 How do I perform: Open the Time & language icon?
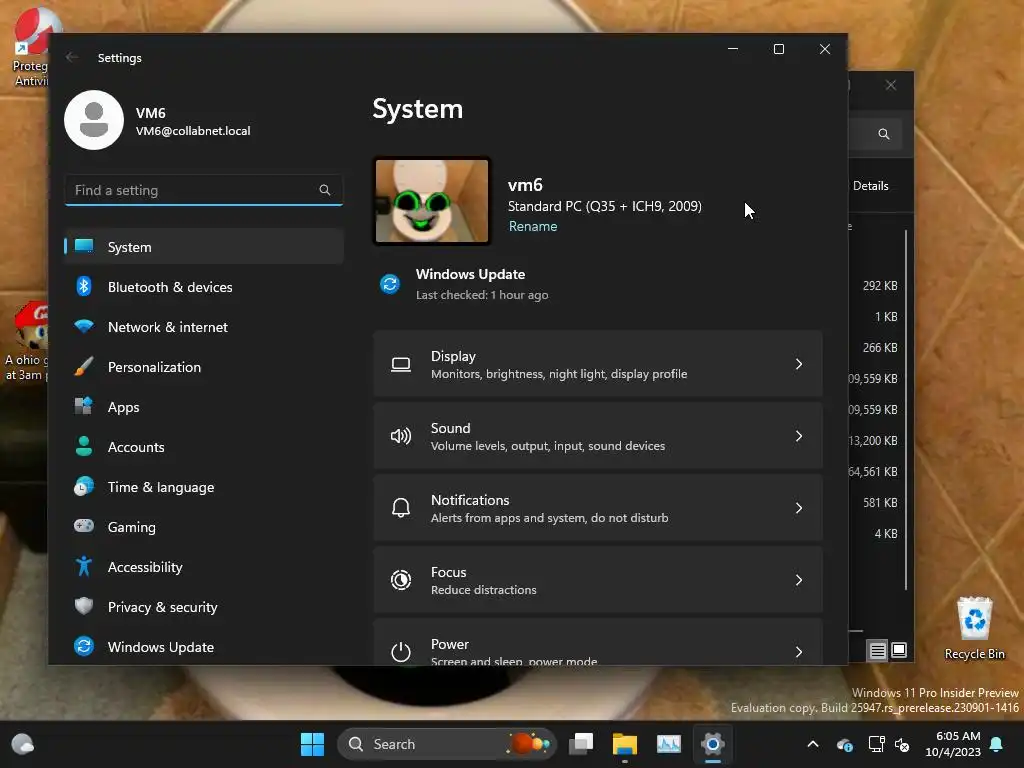[x=84, y=487]
